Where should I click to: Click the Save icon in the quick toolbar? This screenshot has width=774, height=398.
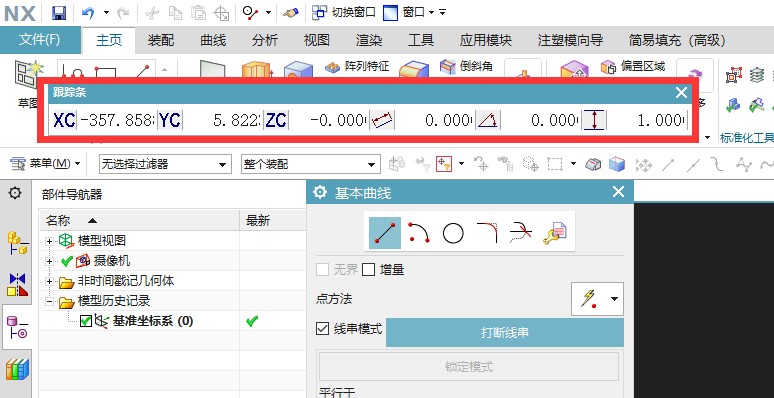59,13
